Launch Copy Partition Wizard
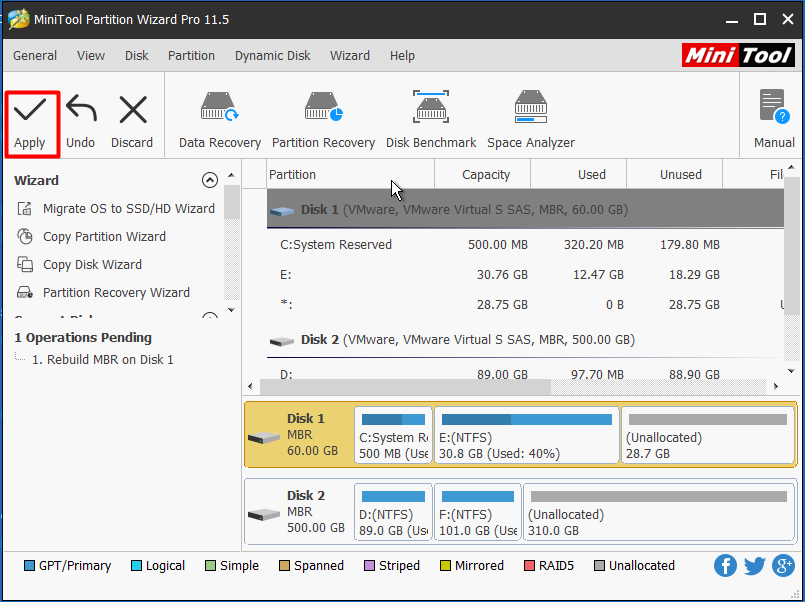 91,237
